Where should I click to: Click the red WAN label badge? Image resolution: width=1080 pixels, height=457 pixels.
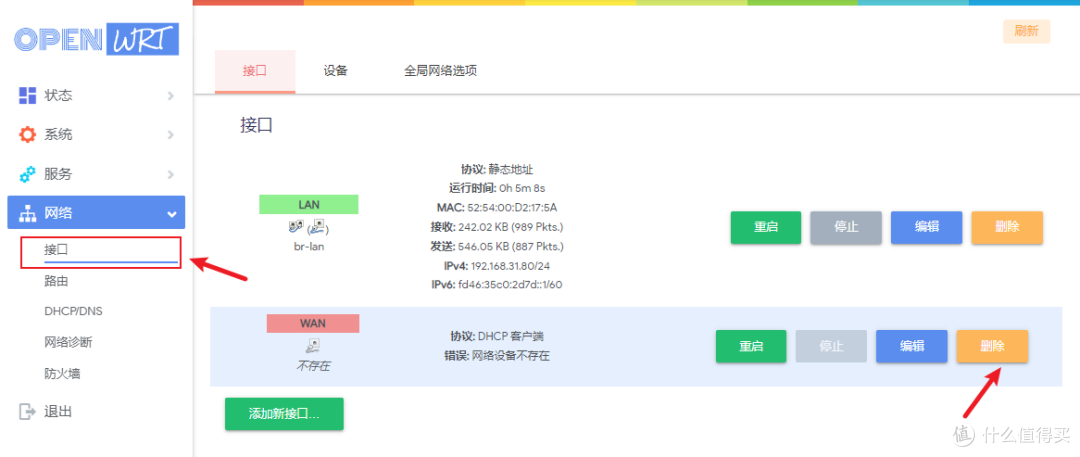point(313,323)
